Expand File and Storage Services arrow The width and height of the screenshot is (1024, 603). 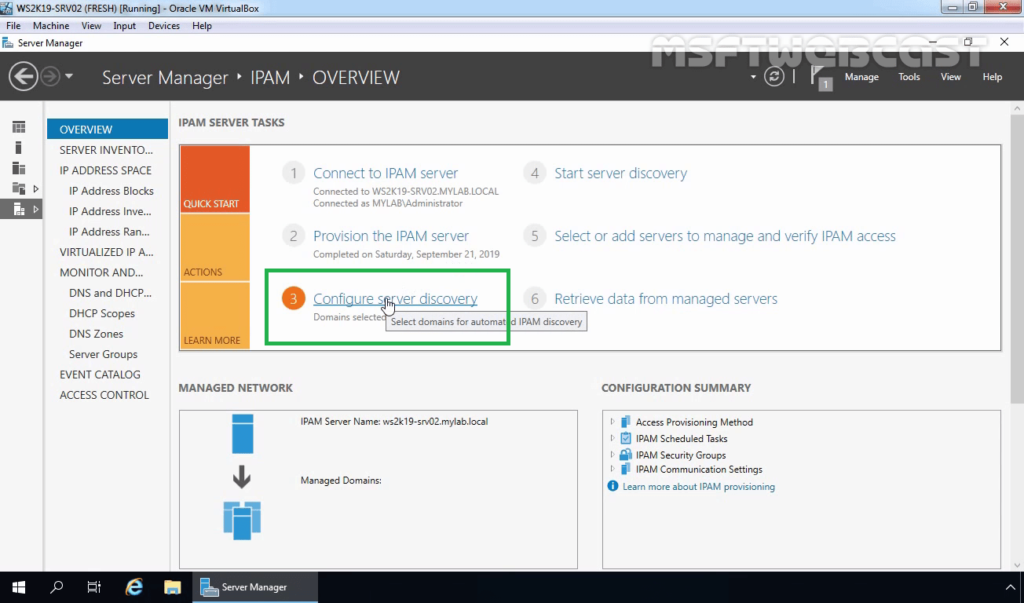pos(36,189)
